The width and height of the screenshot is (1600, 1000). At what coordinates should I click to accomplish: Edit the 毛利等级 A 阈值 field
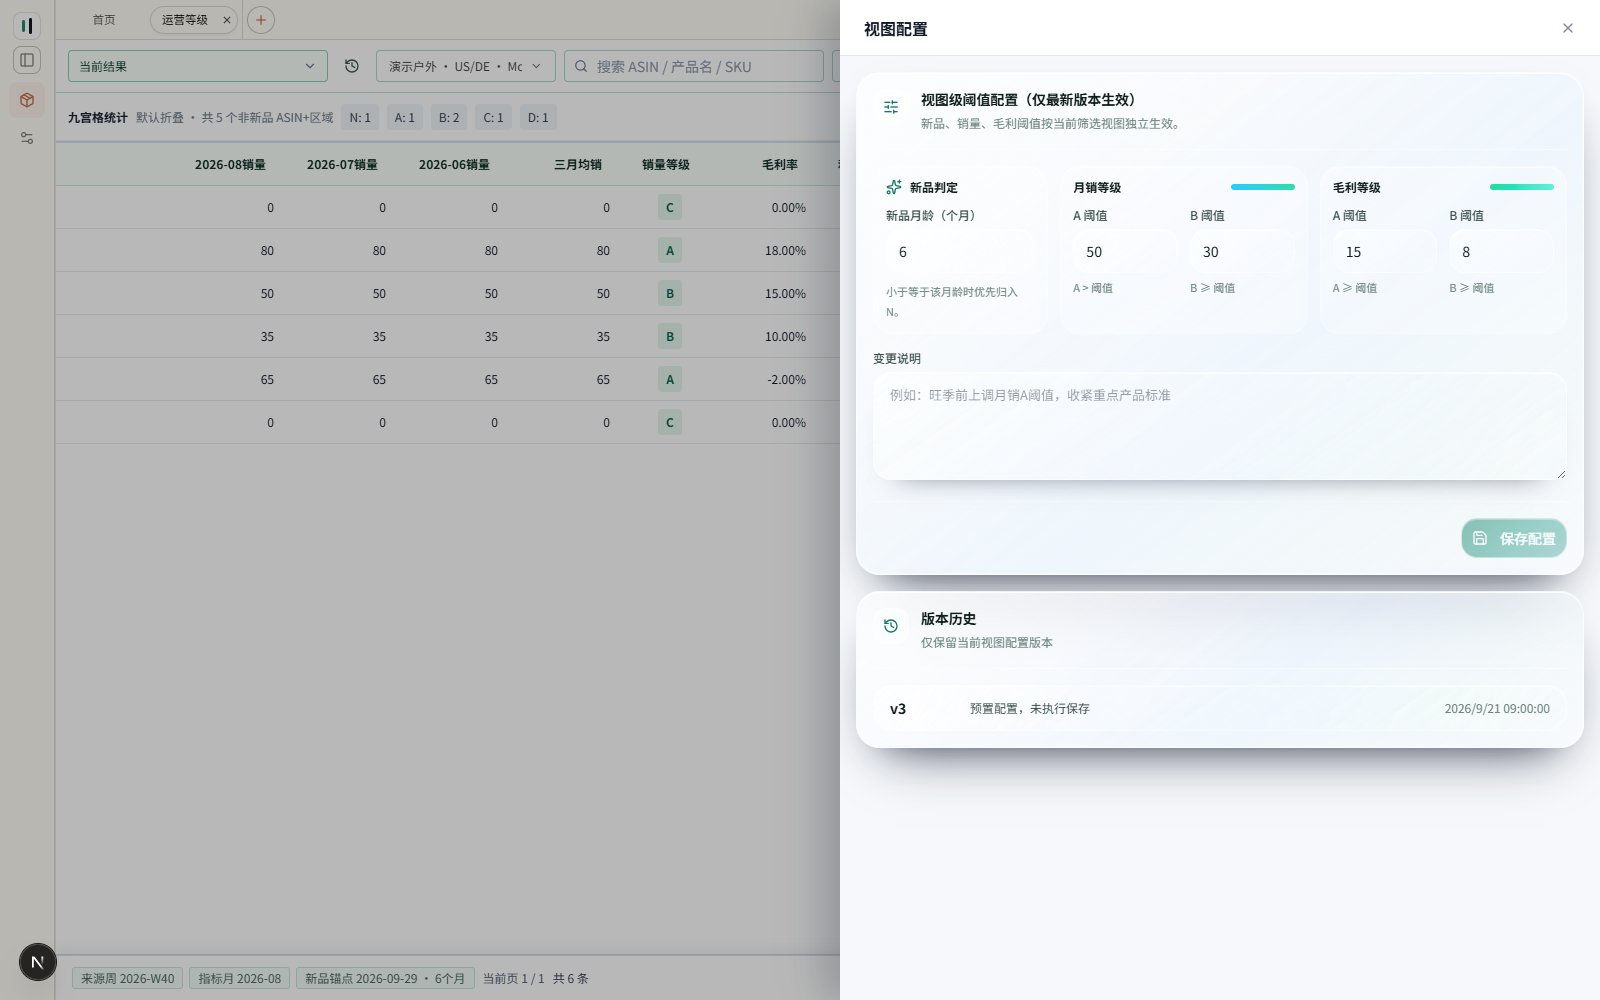(x=1384, y=252)
